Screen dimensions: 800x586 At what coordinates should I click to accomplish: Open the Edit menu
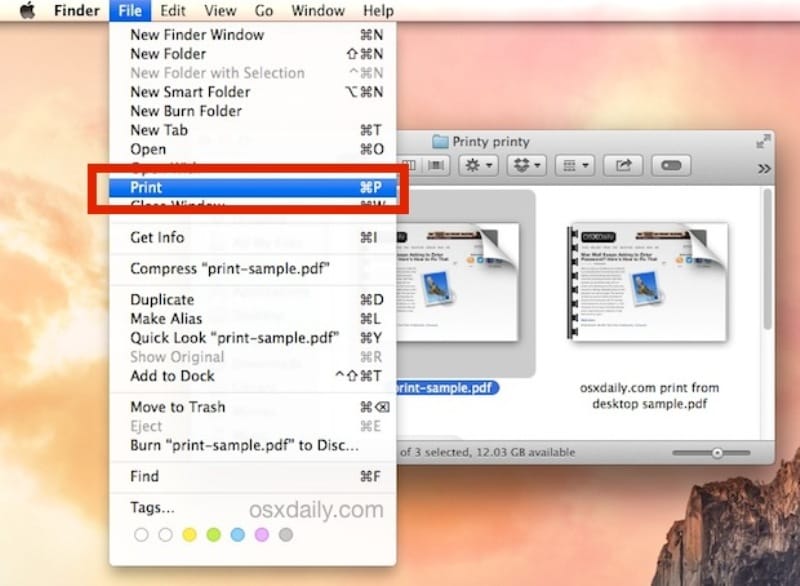coord(172,10)
